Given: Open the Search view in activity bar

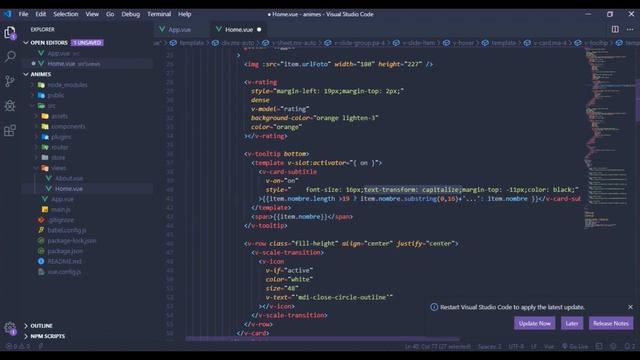Looking at the screenshot, I should point(10,56).
